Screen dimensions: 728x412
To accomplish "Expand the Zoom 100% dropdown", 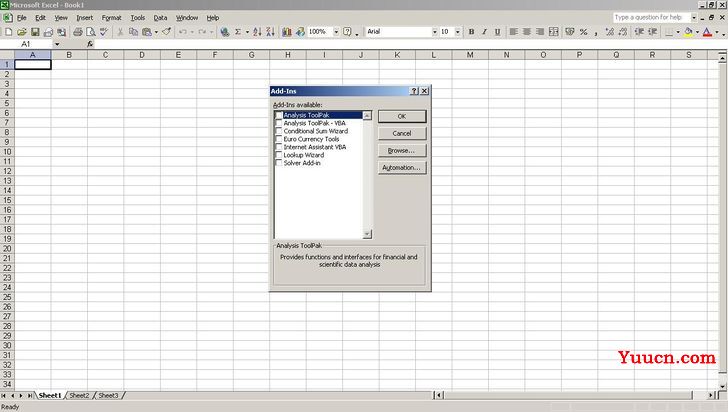I will pyautogui.click(x=336, y=32).
